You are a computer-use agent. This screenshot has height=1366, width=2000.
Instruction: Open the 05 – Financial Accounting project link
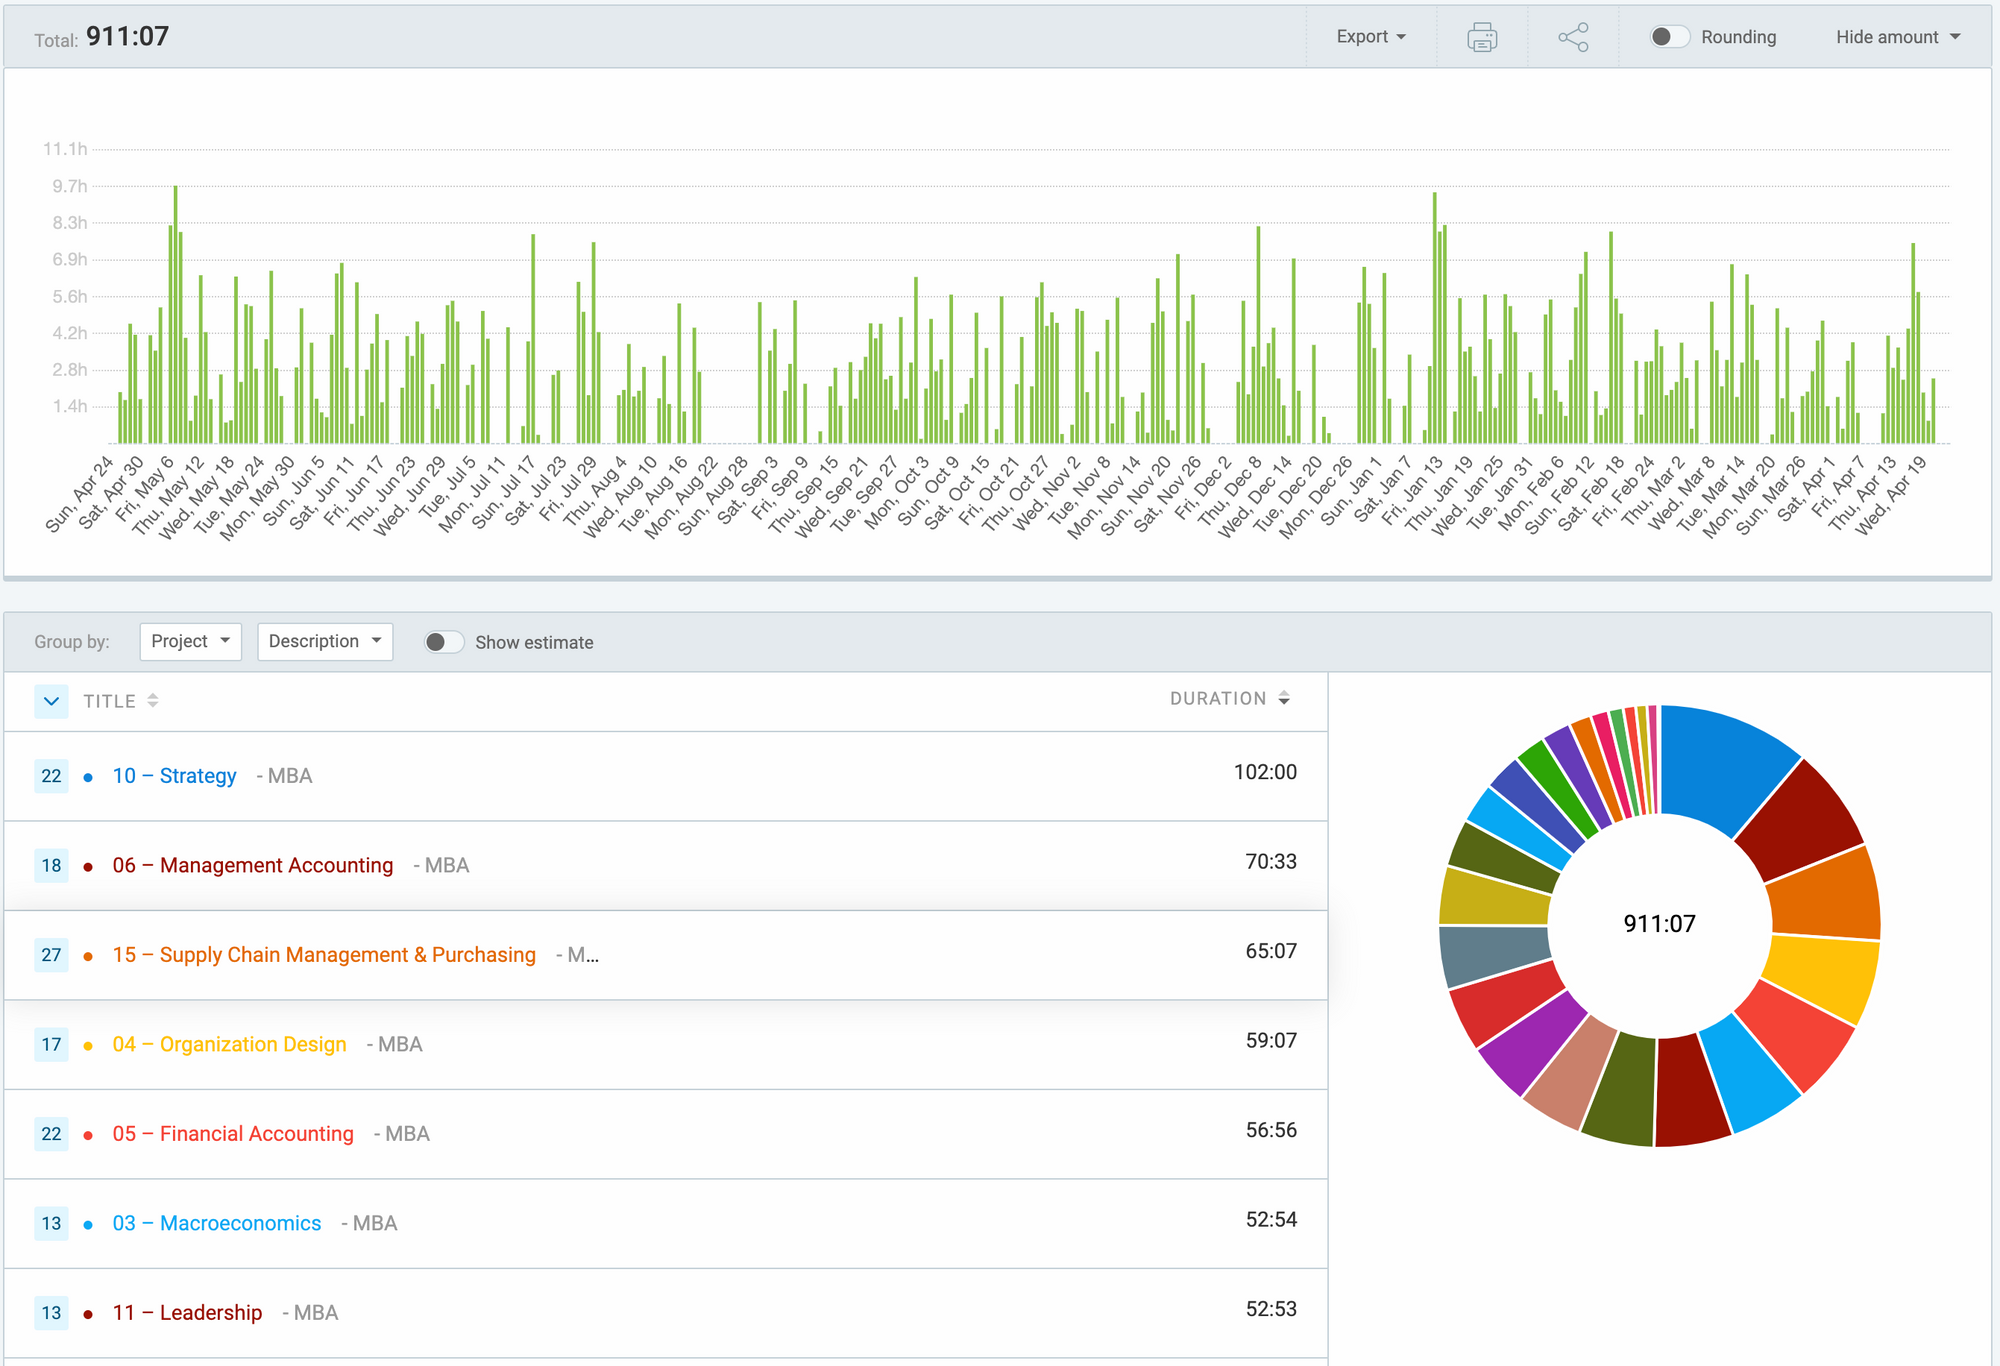coord(233,1134)
